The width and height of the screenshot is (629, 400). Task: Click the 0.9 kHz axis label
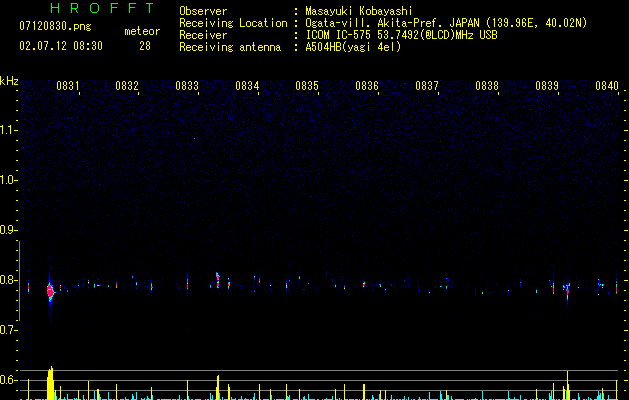coord(8,230)
